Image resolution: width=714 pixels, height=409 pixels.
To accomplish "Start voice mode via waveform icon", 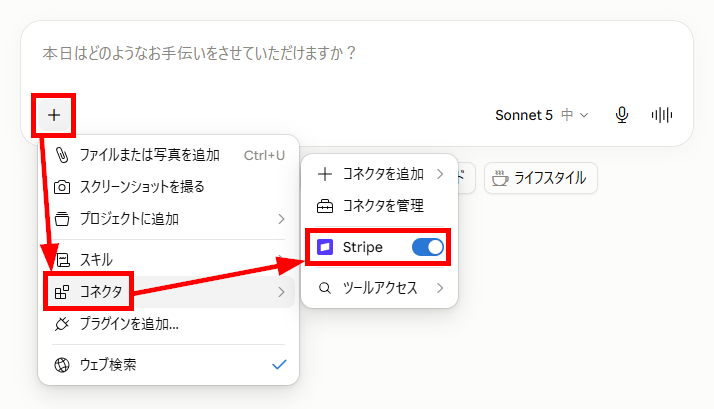I will (662, 115).
